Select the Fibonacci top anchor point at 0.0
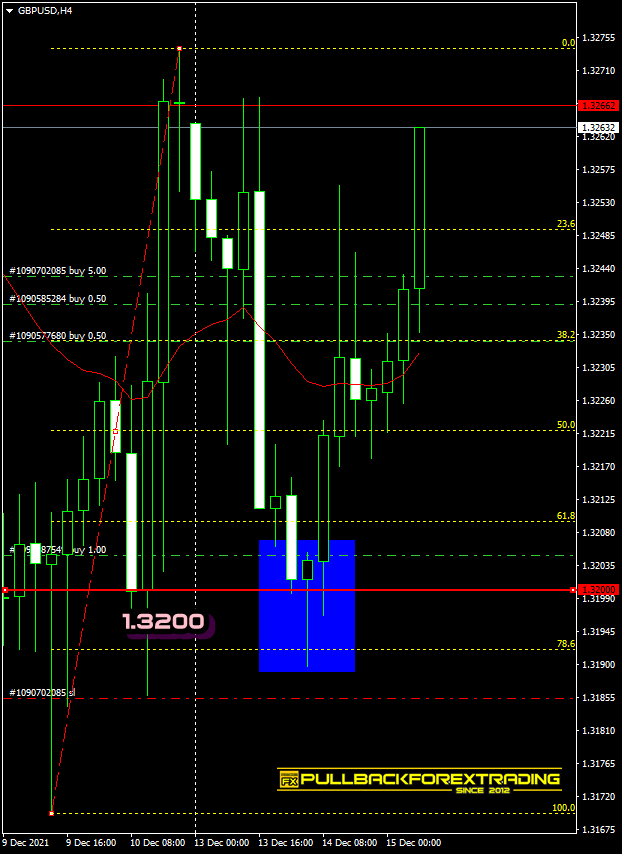This screenshot has width=622, height=854. [x=179, y=48]
